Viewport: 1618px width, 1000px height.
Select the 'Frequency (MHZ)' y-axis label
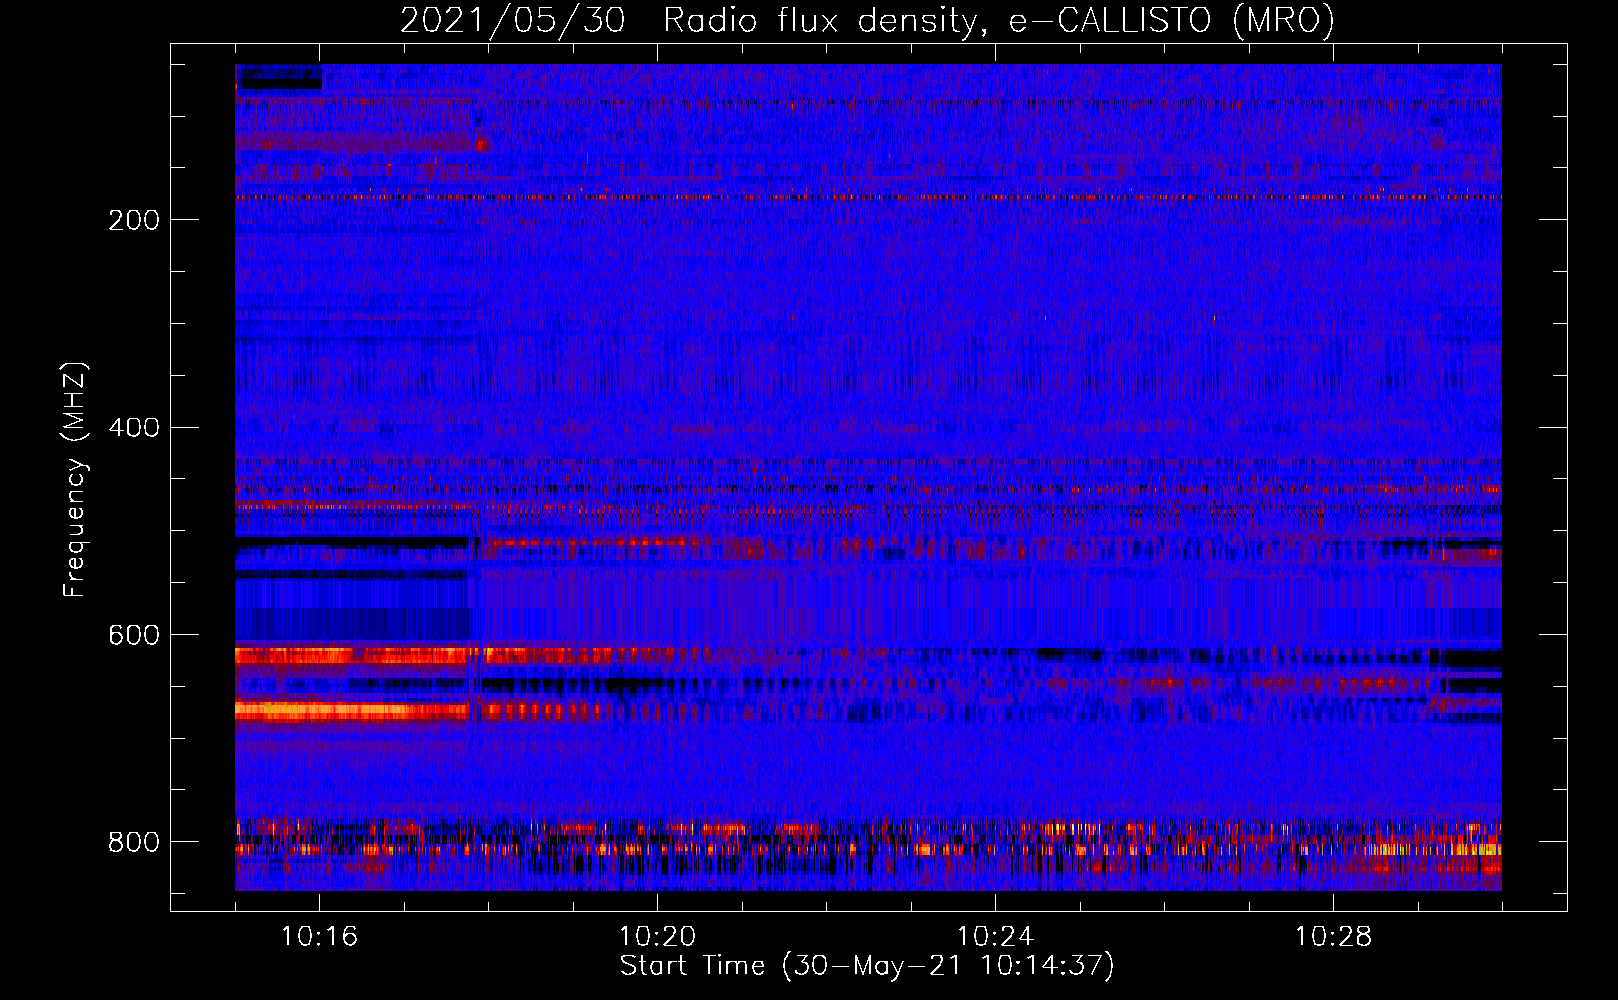75,480
